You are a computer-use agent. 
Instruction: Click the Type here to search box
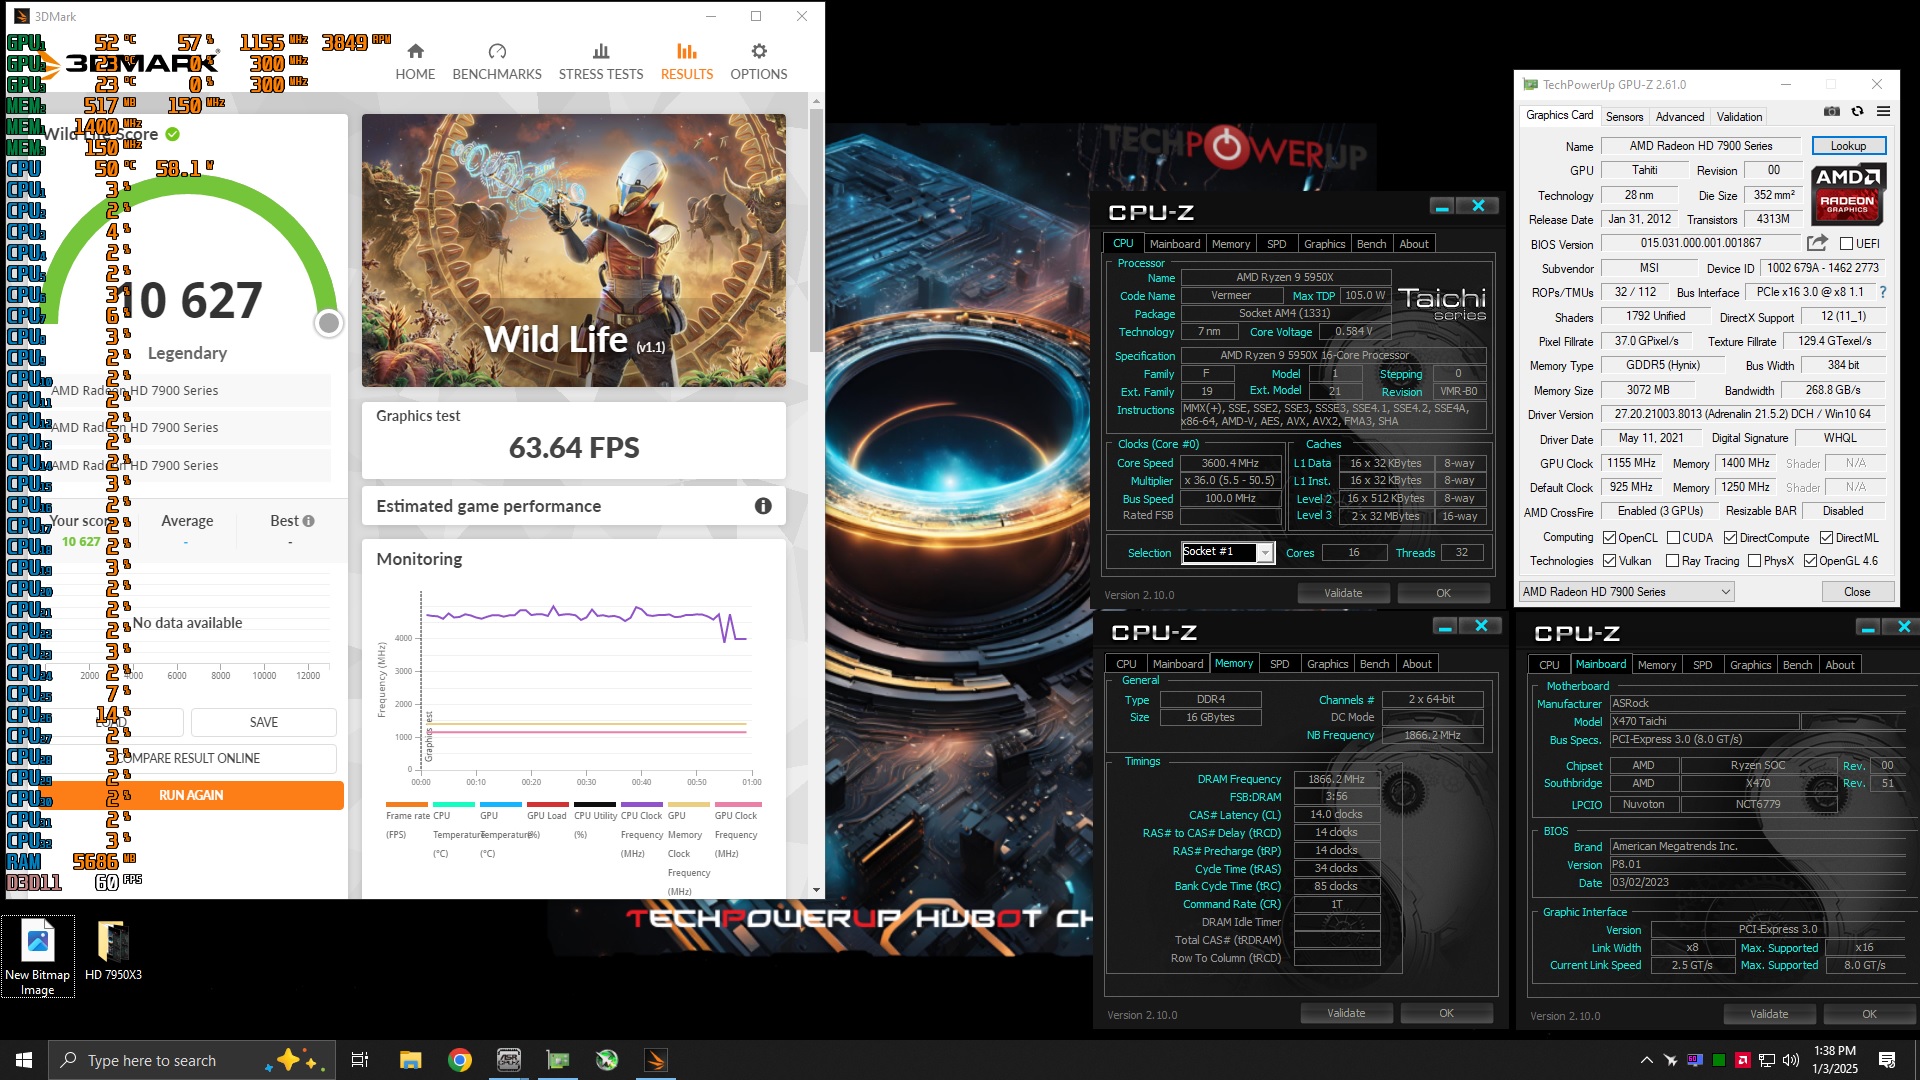[x=190, y=1060]
